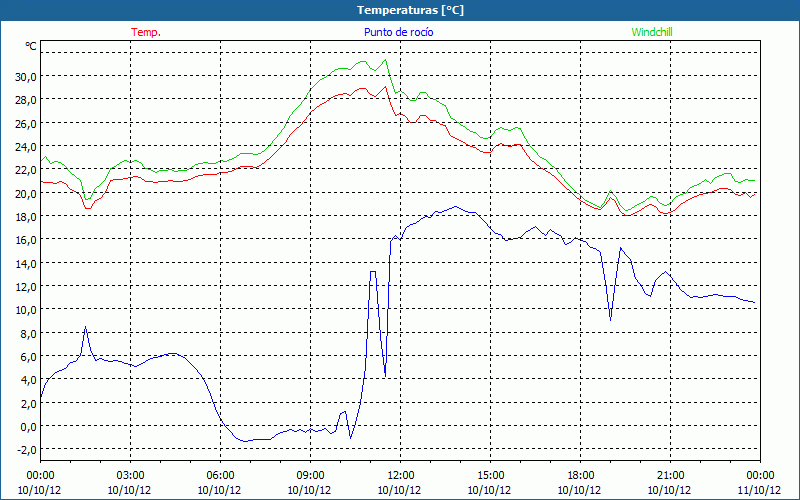This screenshot has width=800, height=500.
Task: Click the '28,0' y-axis value
Action: click(26, 100)
